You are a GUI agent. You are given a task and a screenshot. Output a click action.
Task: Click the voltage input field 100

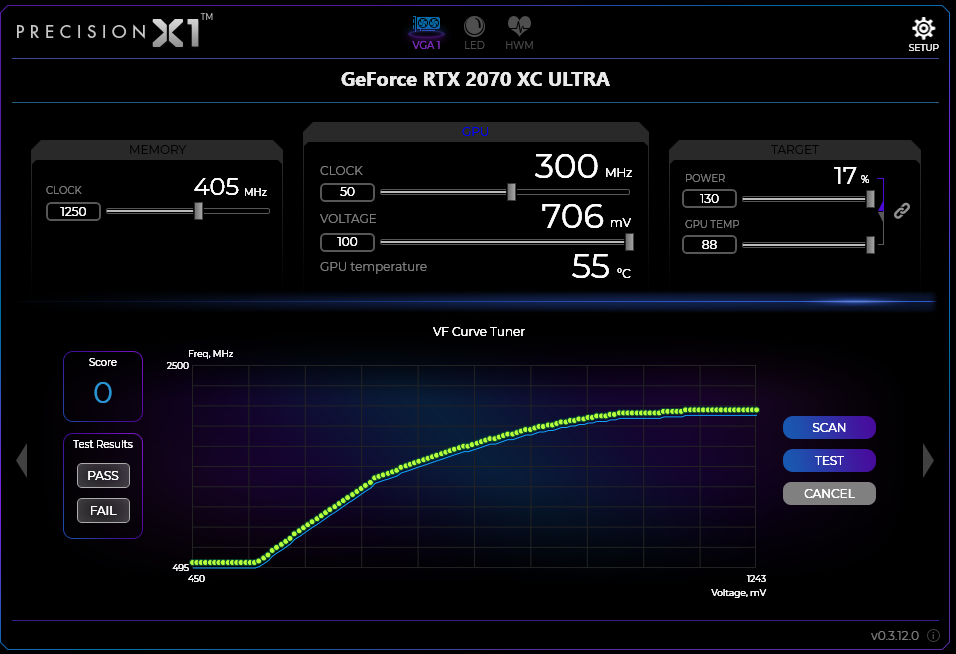click(x=347, y=242)
